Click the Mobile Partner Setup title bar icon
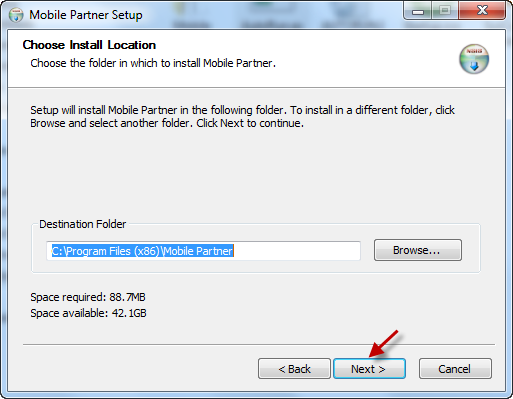 tap(16, 15)
